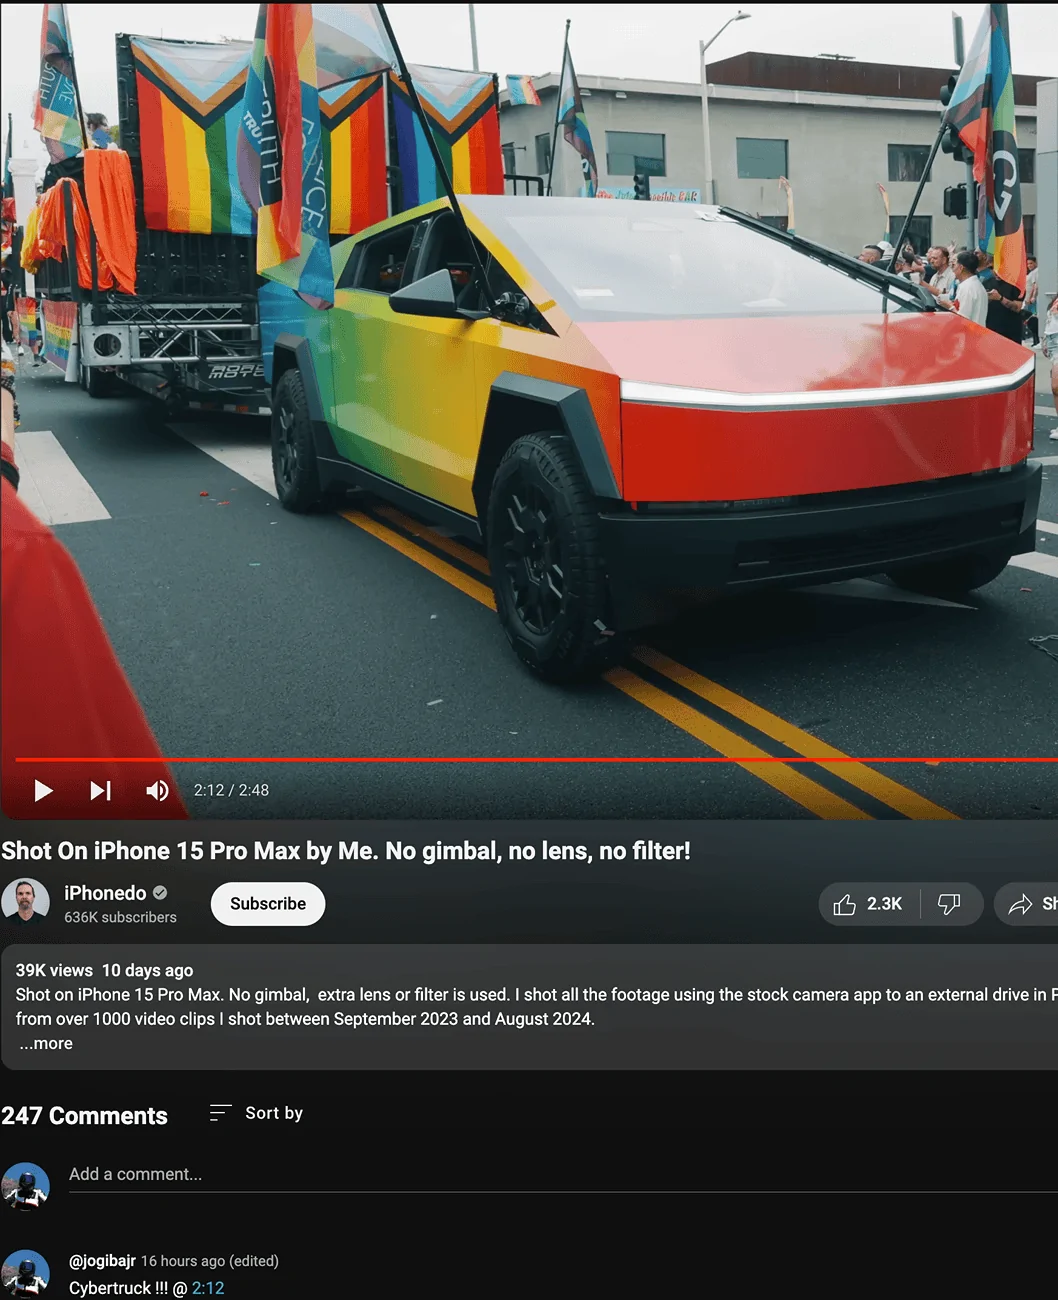This screenshot has width=1058, height=1300.
Task: Click the red video progress bar
Action: tap(536, 760)
